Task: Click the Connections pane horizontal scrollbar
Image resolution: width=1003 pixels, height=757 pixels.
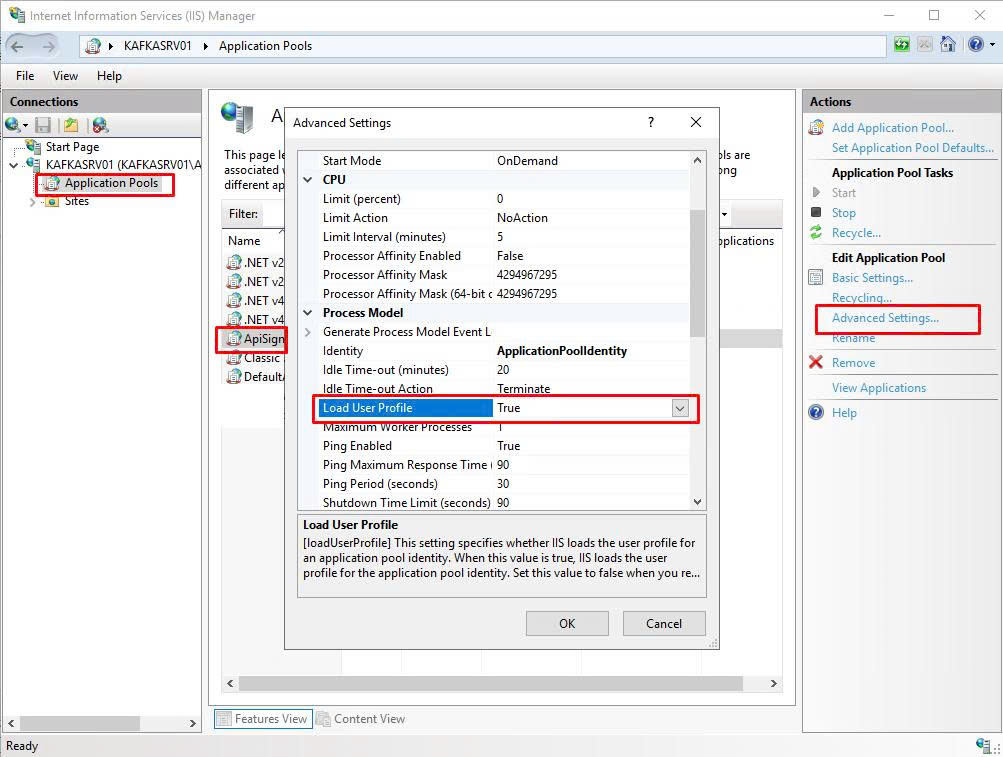Action: [x=79, y=723]
